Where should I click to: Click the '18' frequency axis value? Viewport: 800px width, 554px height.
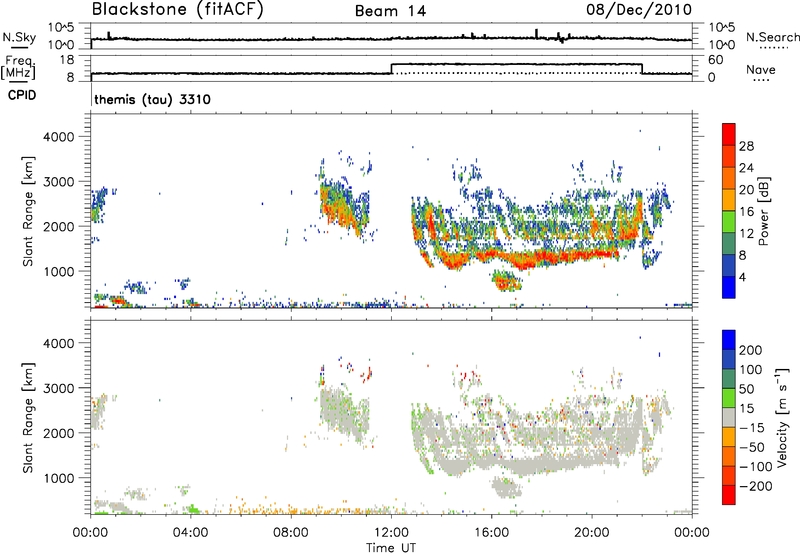pos(66,60)
